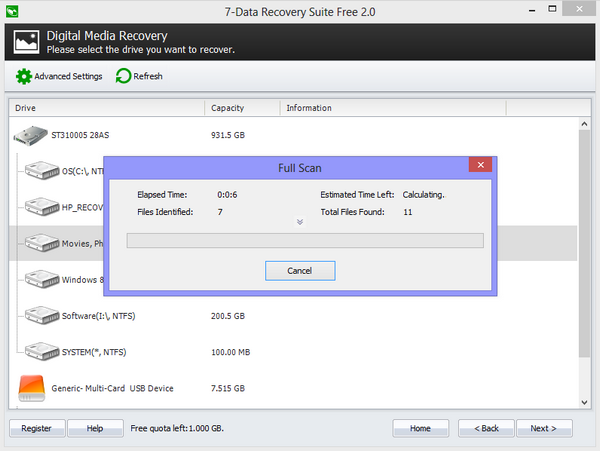Click the Elapsed Time value 0:0:6

click(x=227, y=195)
